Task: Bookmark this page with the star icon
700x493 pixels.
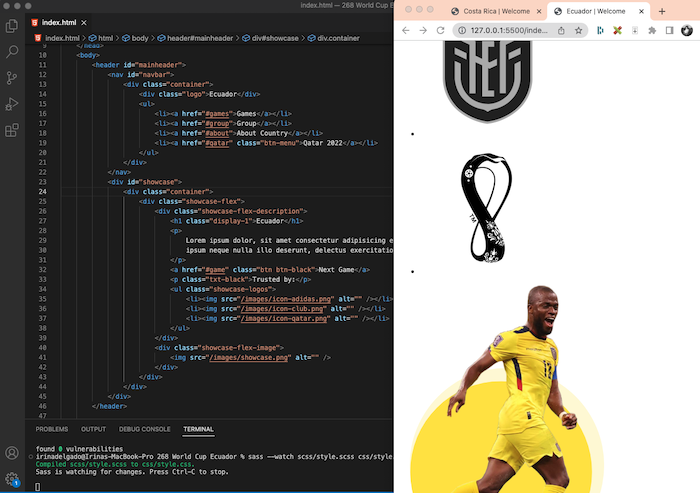Action: tap(579, 30)
